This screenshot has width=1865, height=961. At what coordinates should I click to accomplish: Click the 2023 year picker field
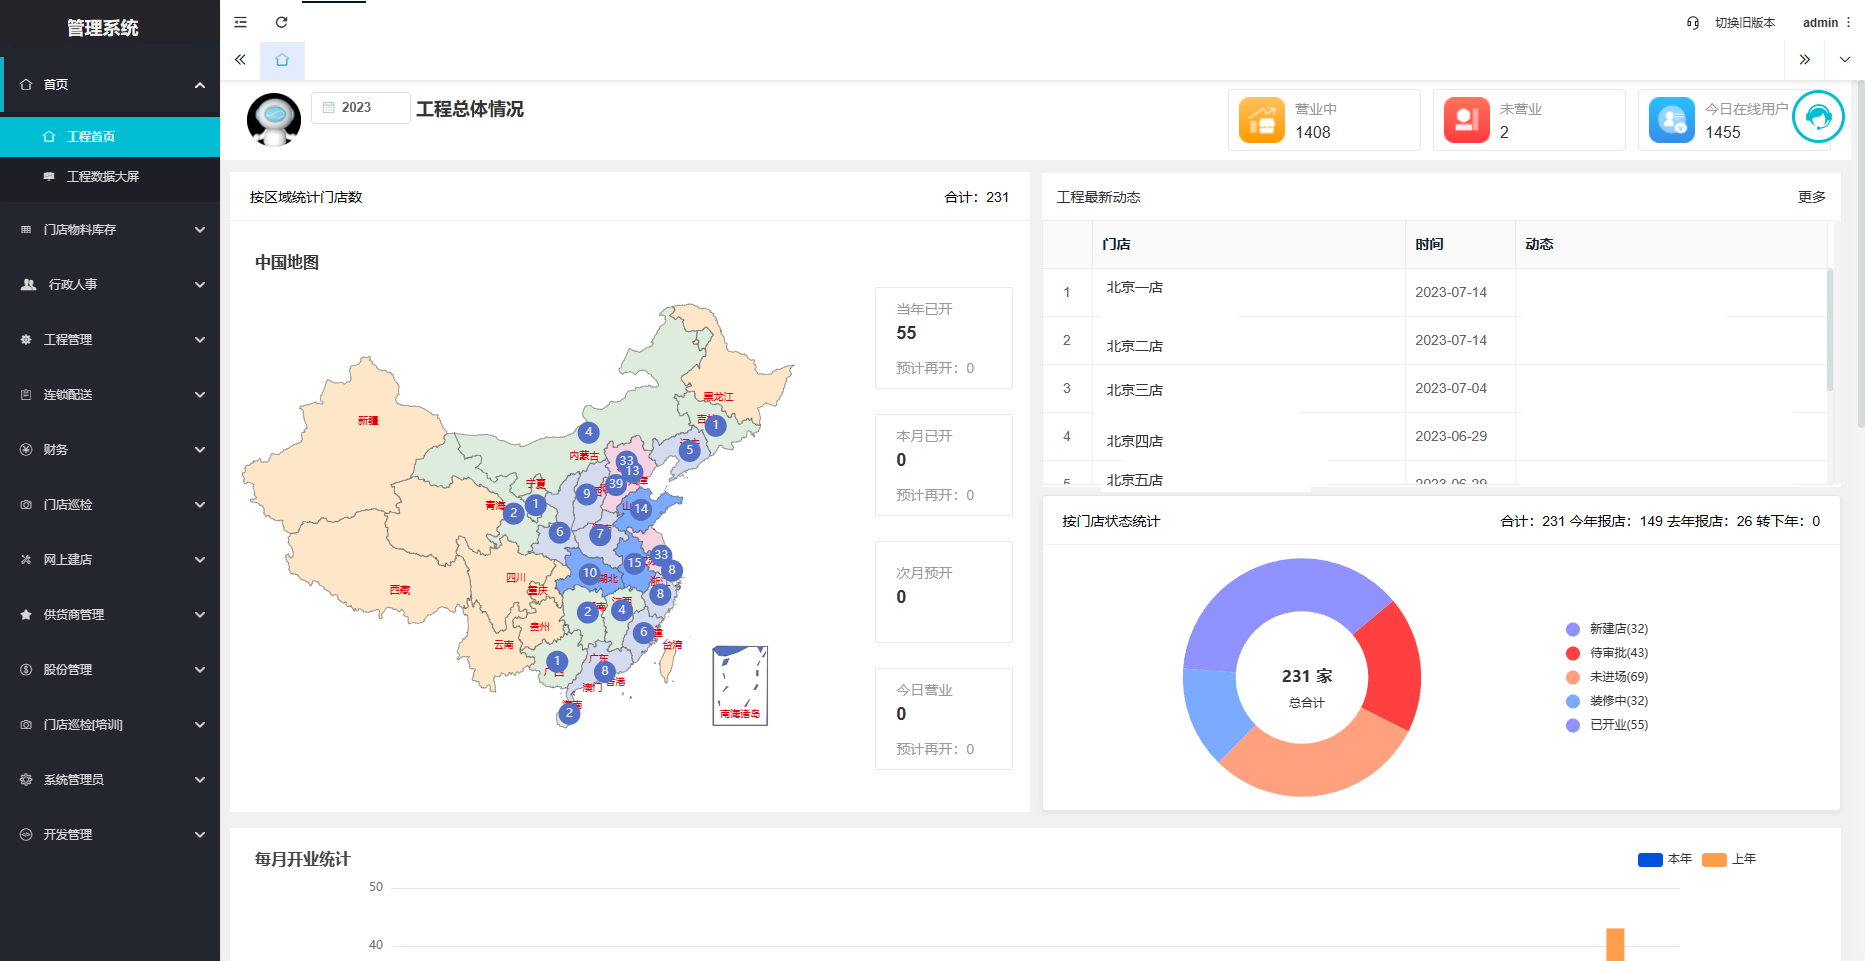(360, 107)
